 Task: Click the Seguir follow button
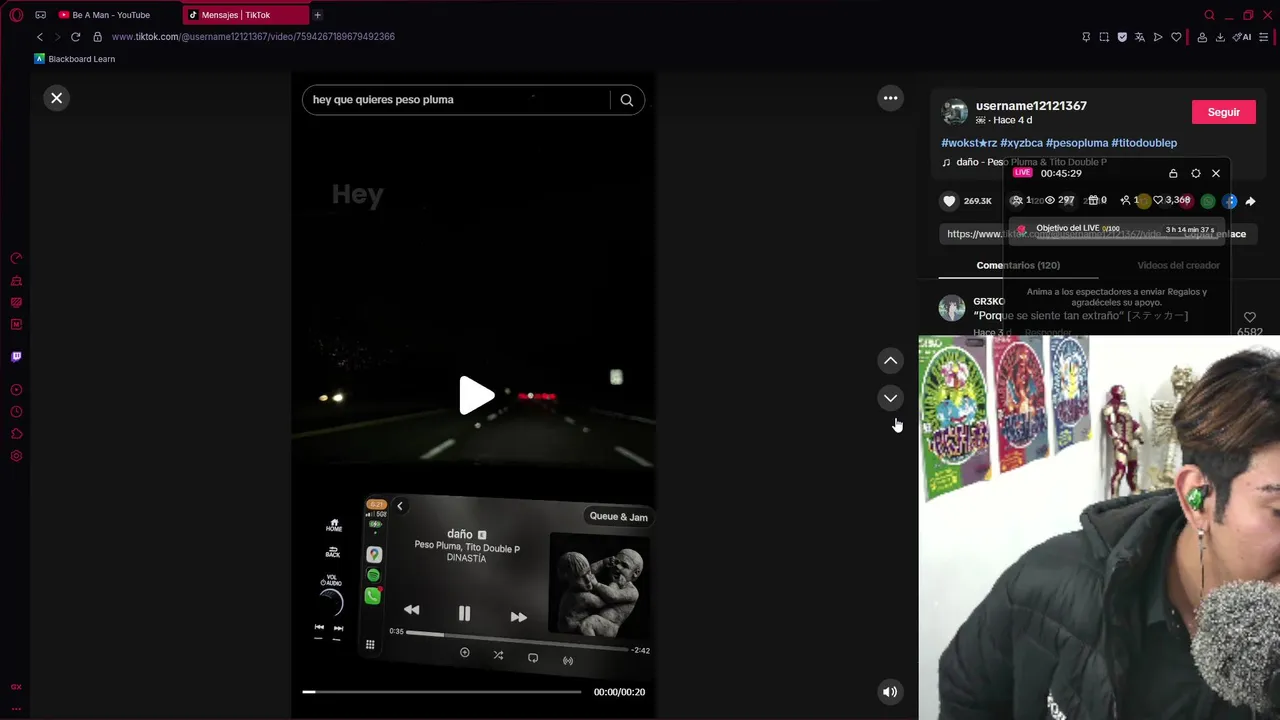pos(1223,112)
